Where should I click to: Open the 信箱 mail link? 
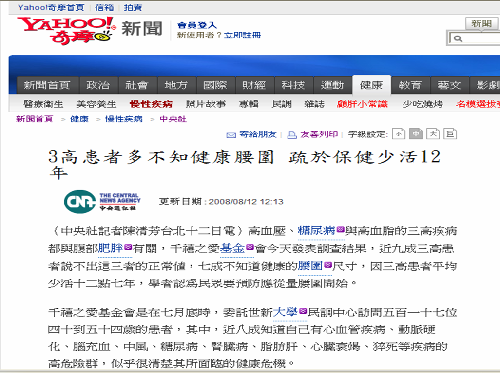104,7
